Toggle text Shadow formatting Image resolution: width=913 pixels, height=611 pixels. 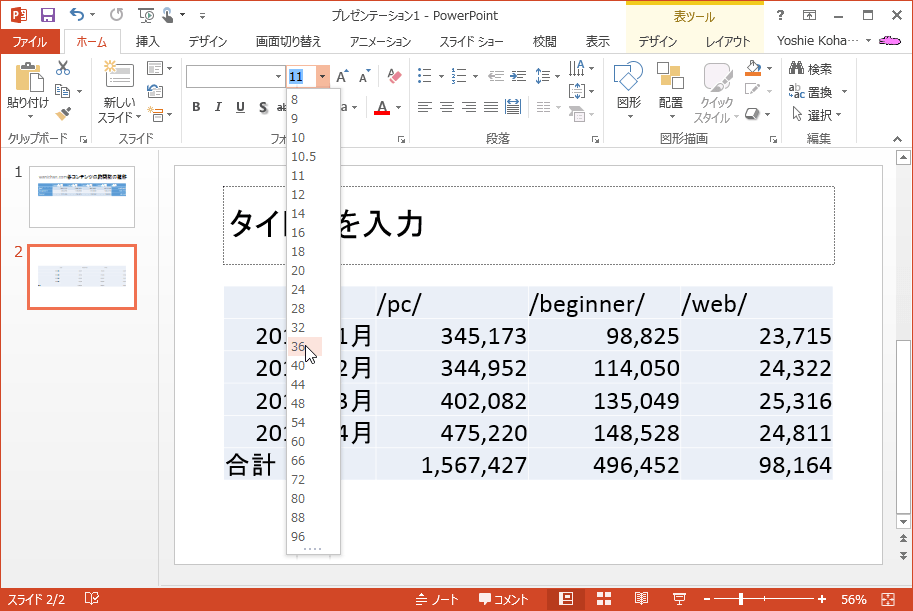pos(263,107)
